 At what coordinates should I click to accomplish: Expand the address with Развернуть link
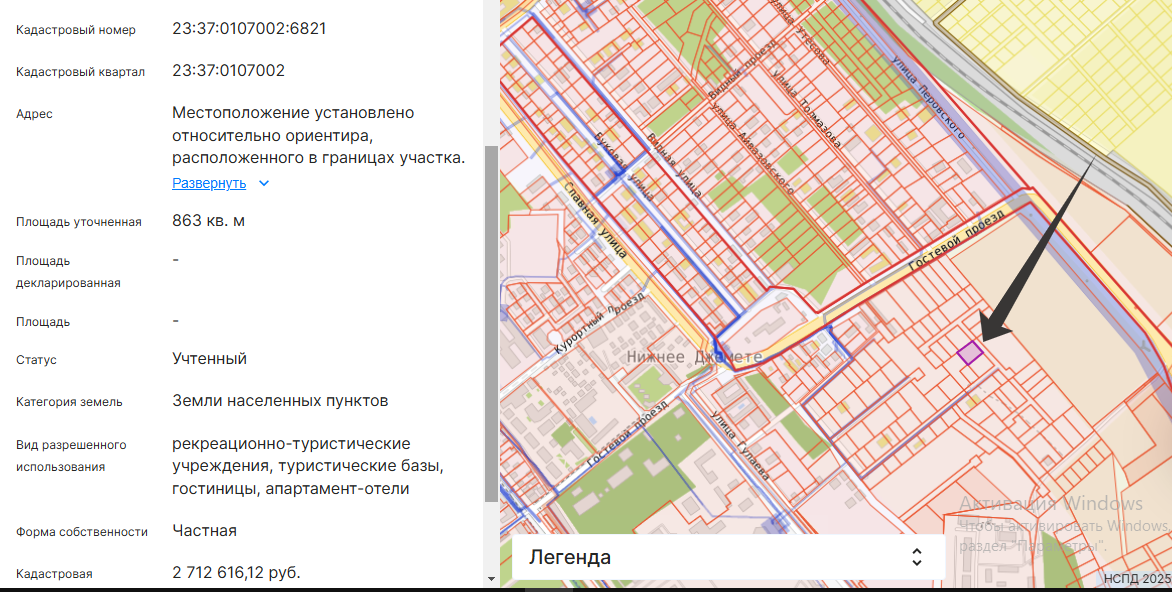pyautogui.click(x=209, y=183)
